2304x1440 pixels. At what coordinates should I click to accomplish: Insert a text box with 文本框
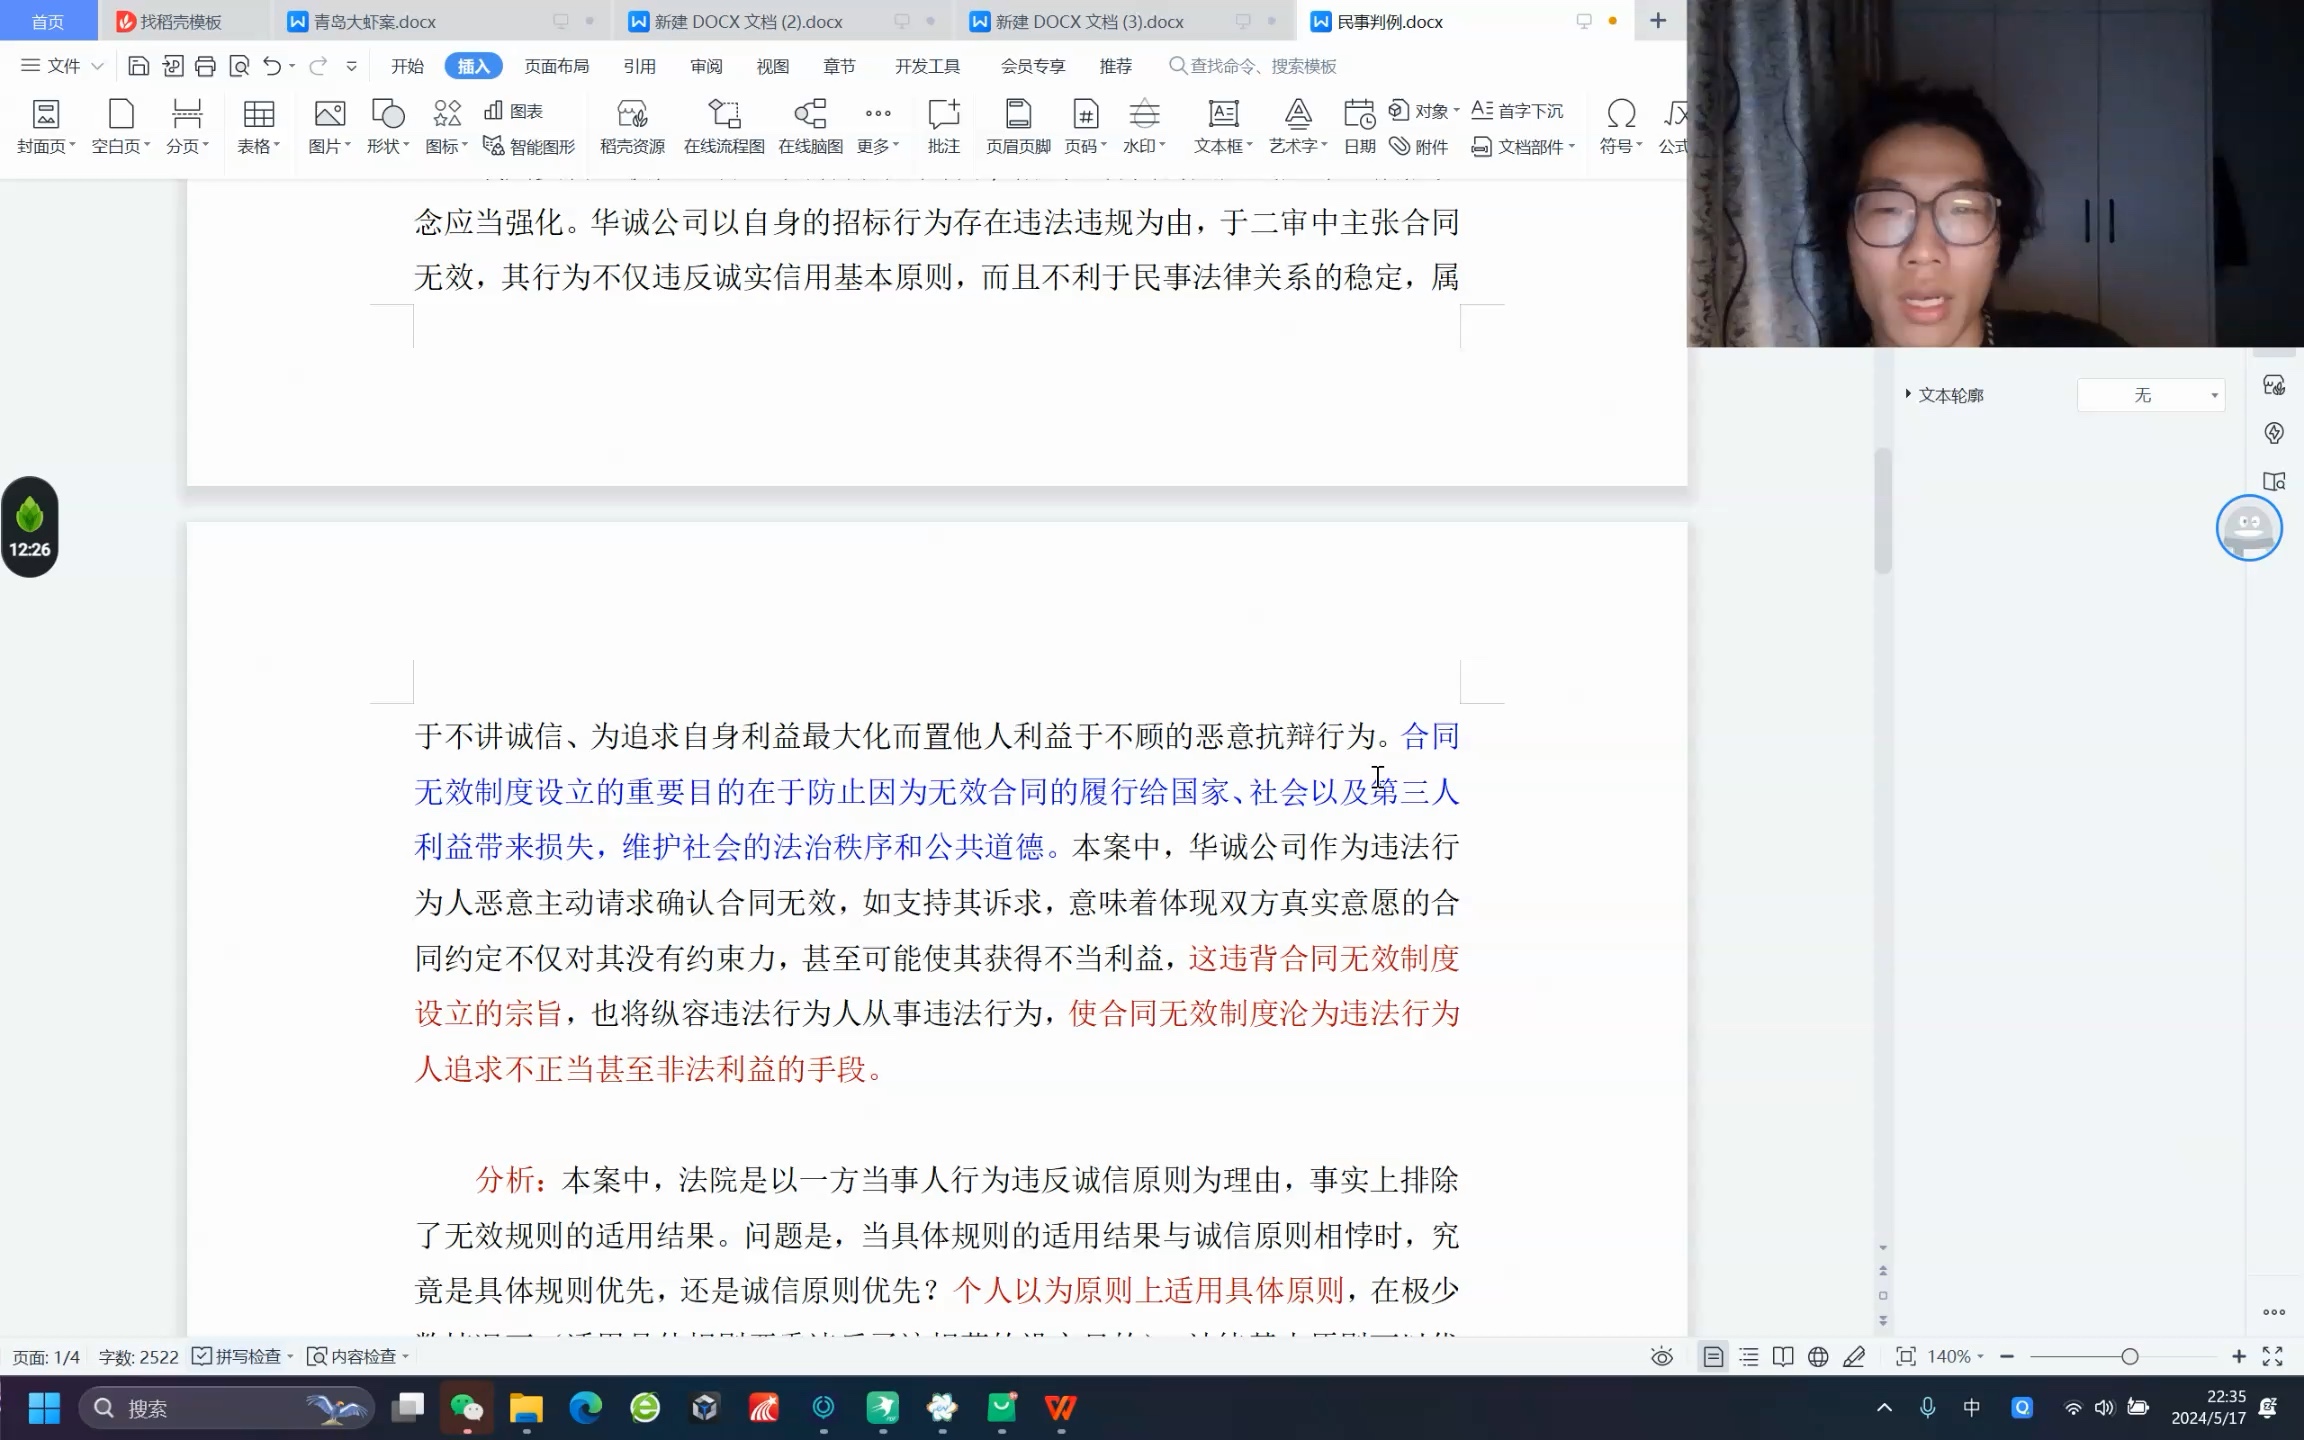coord(1221,125)
